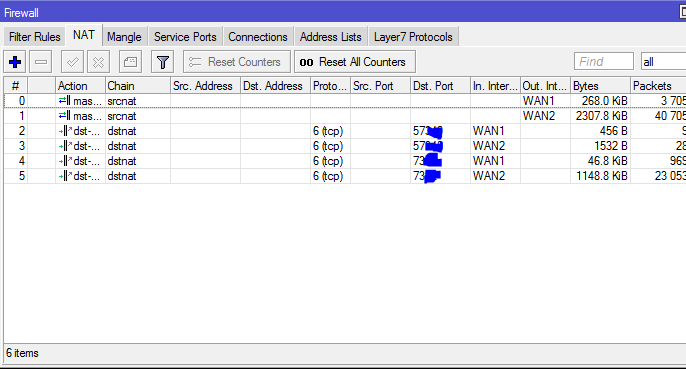This screenshot has width=686, height=369.
Task: Sort by the Chain column header
Action: pyautogui.click(x=137, y=86)
